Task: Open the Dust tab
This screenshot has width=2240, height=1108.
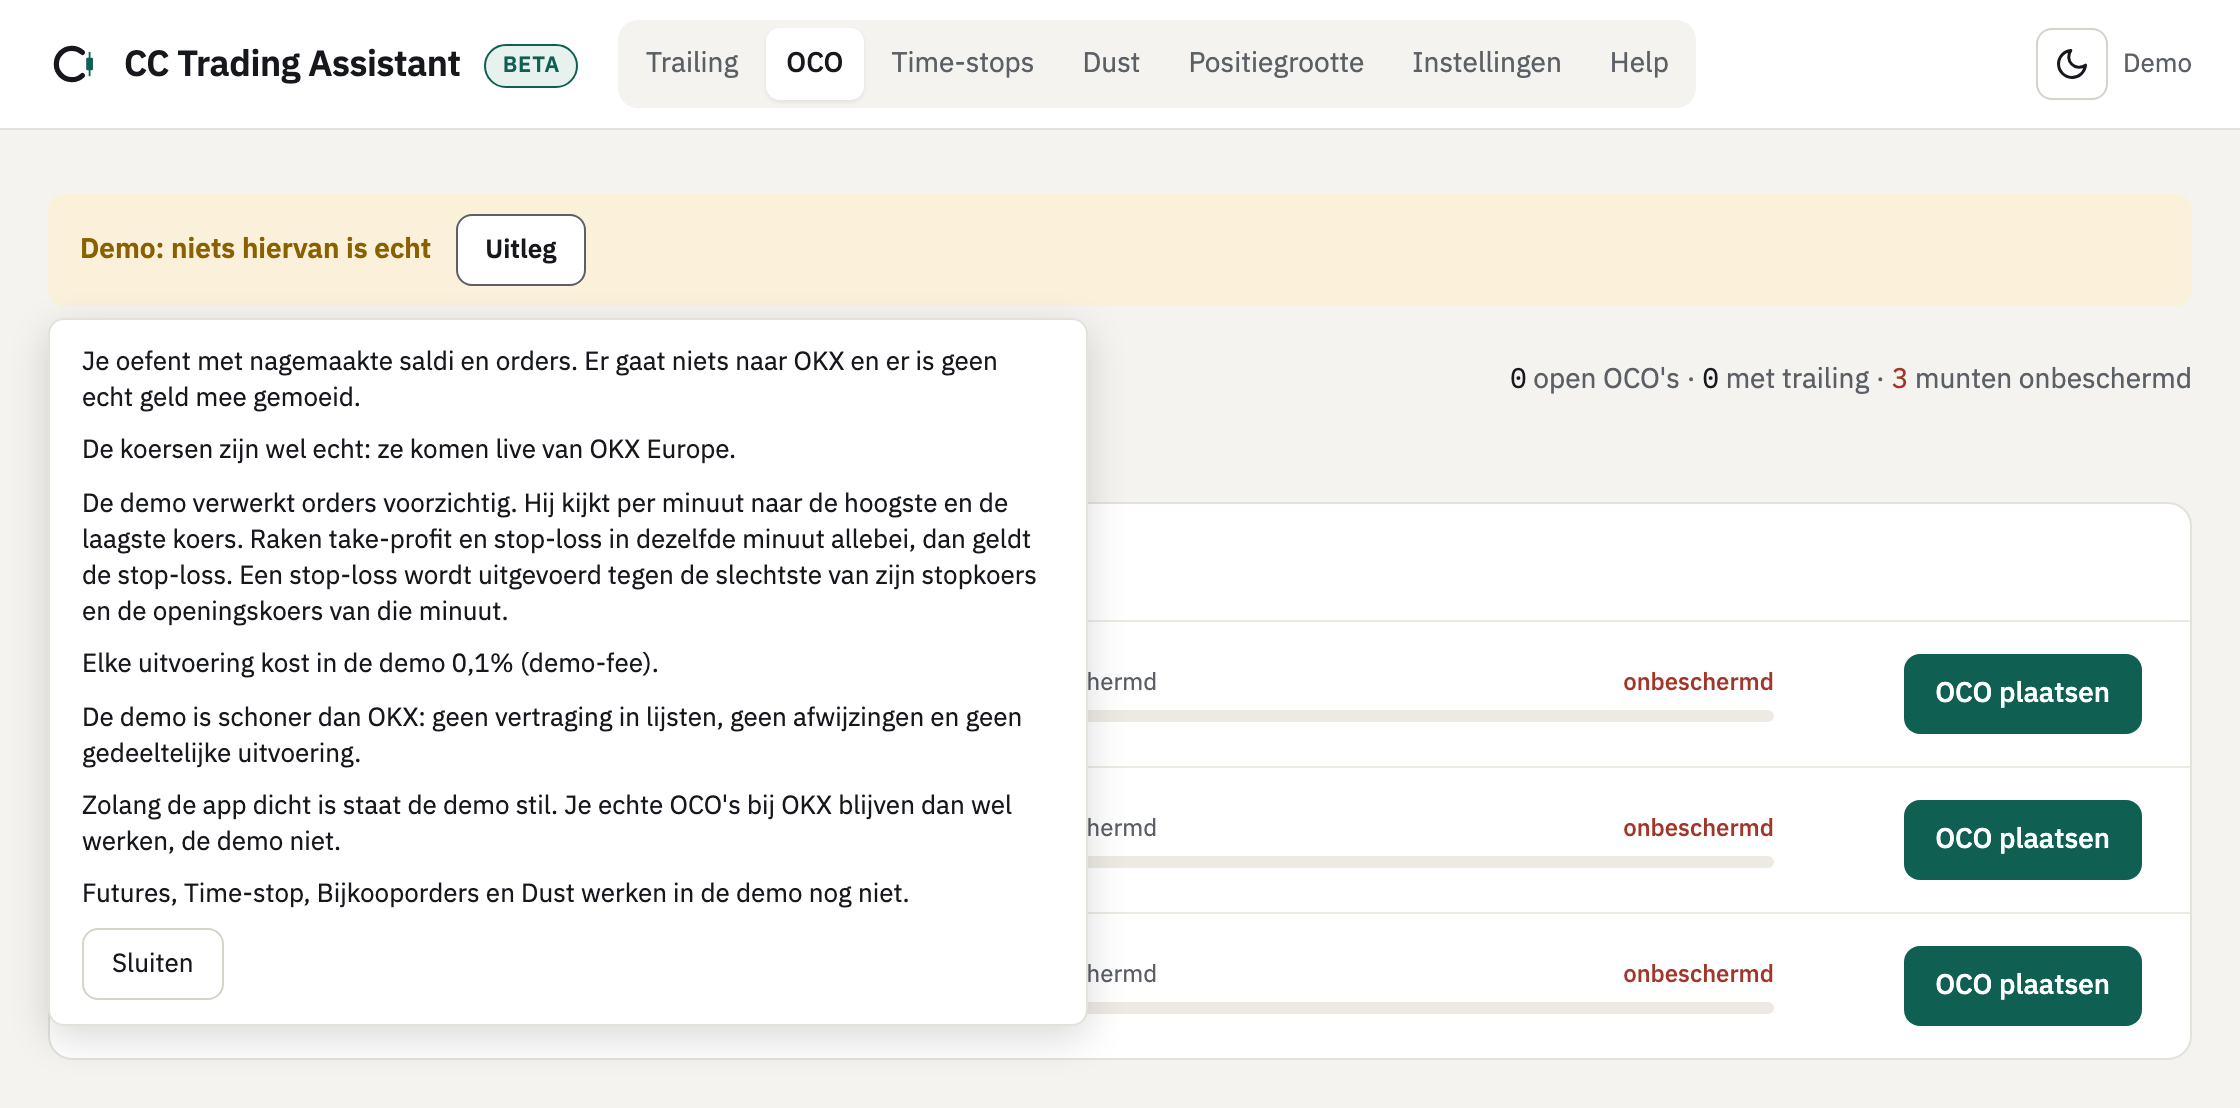Action: click(1111, 63)
